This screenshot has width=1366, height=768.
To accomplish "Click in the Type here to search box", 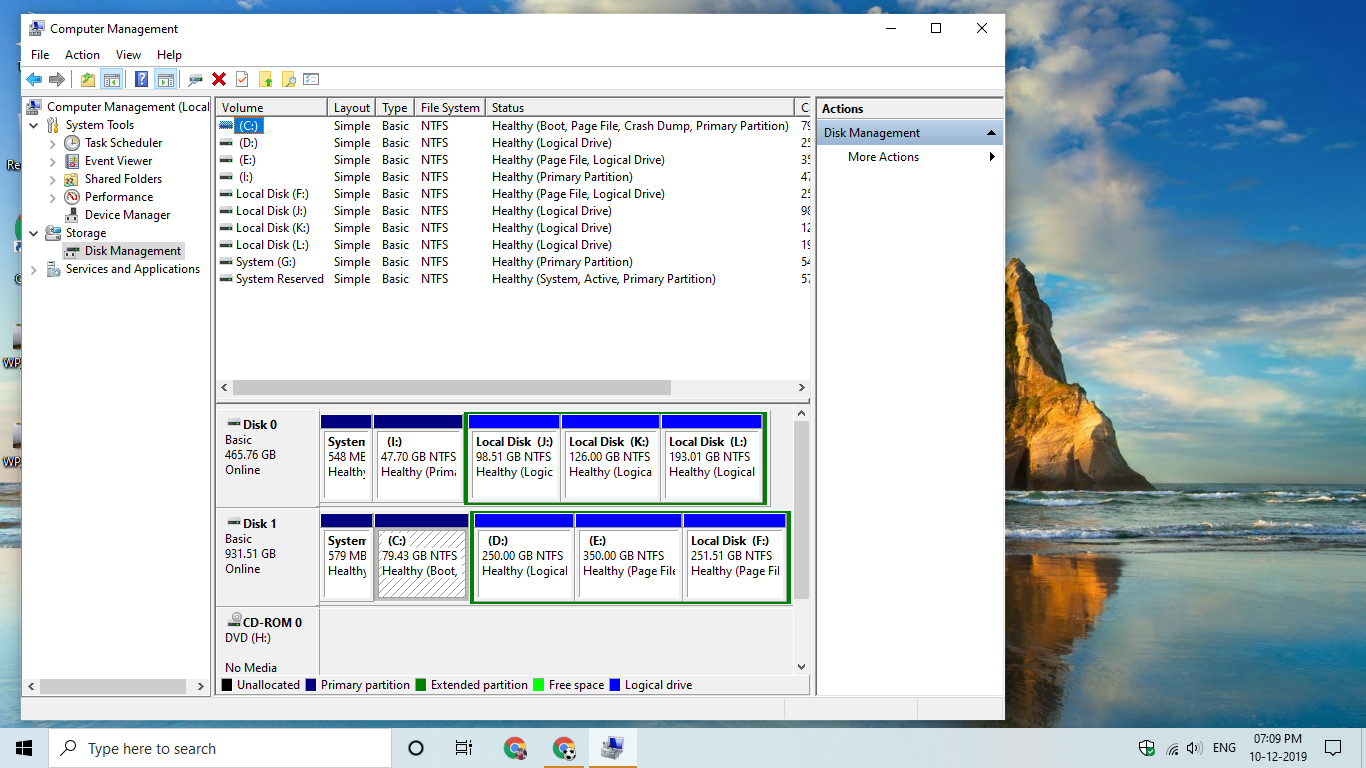I will [x=219, y=748].
